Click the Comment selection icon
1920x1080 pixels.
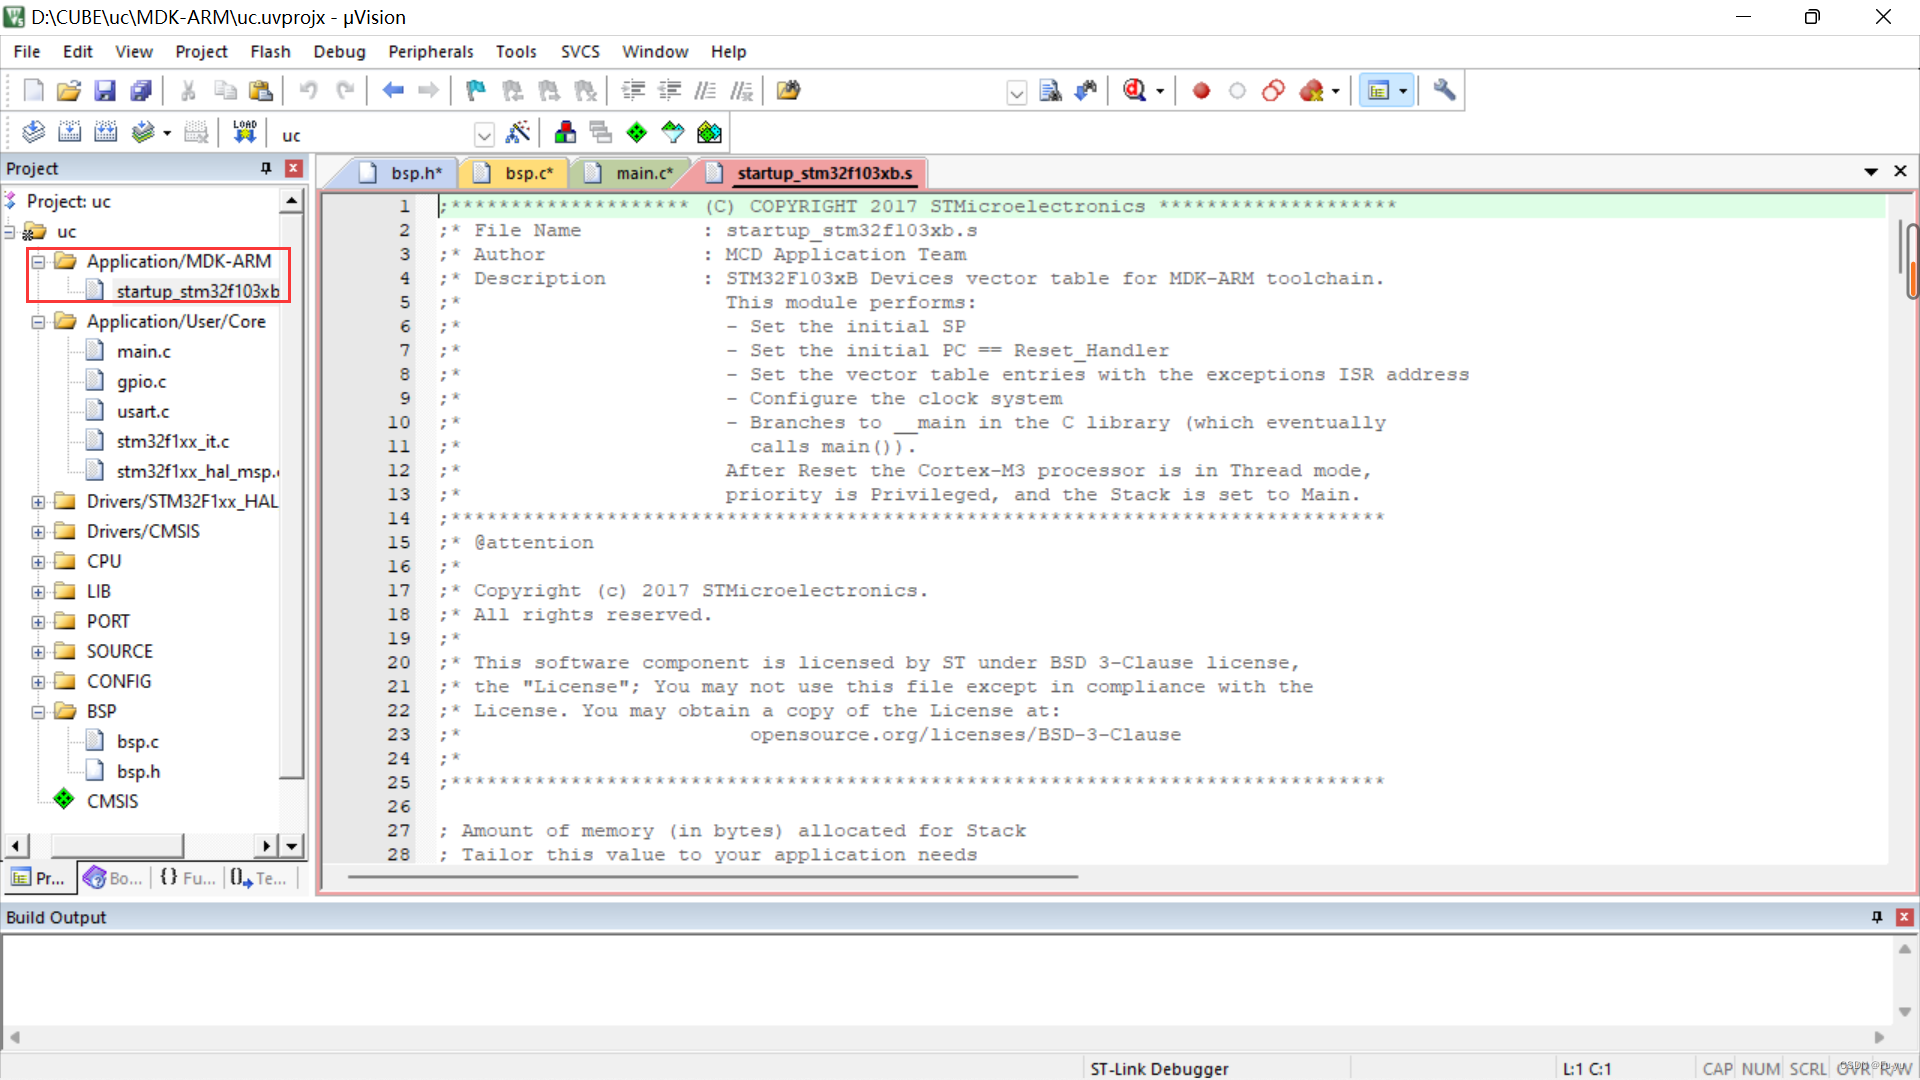pos(705,91)
